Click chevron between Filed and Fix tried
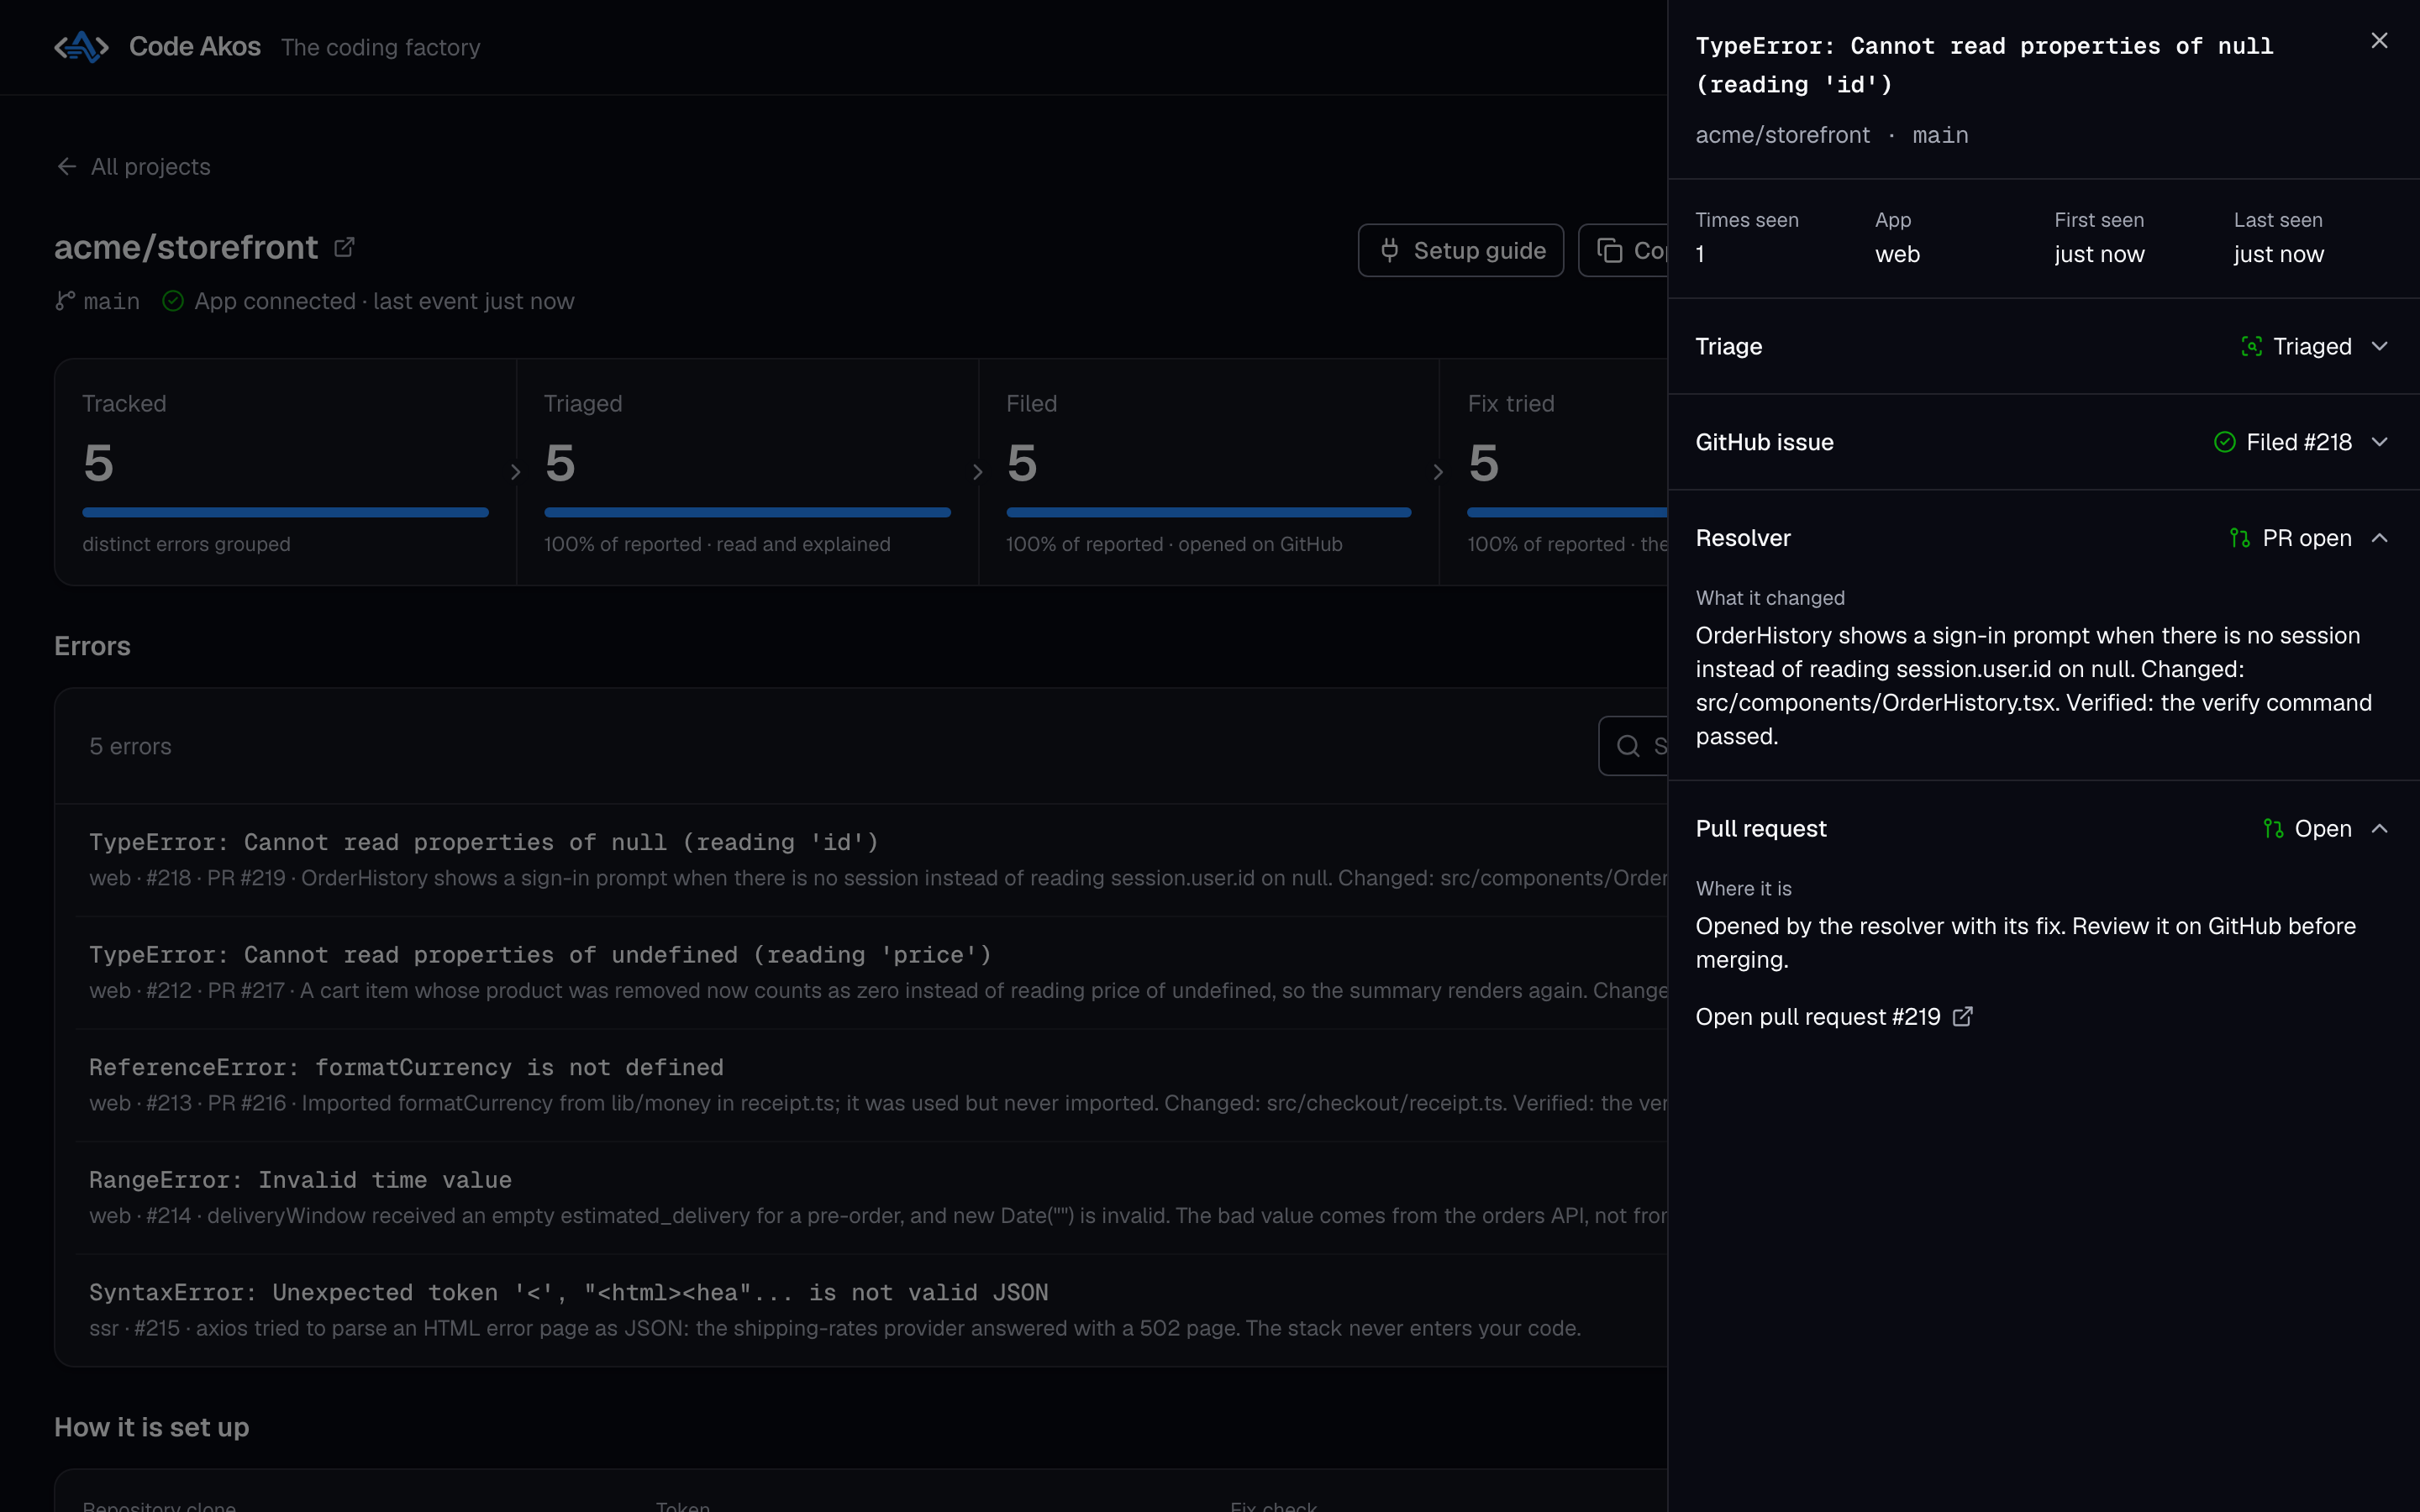The width and height of the screenshot is (2420, 1512). tap(1438, 472)
